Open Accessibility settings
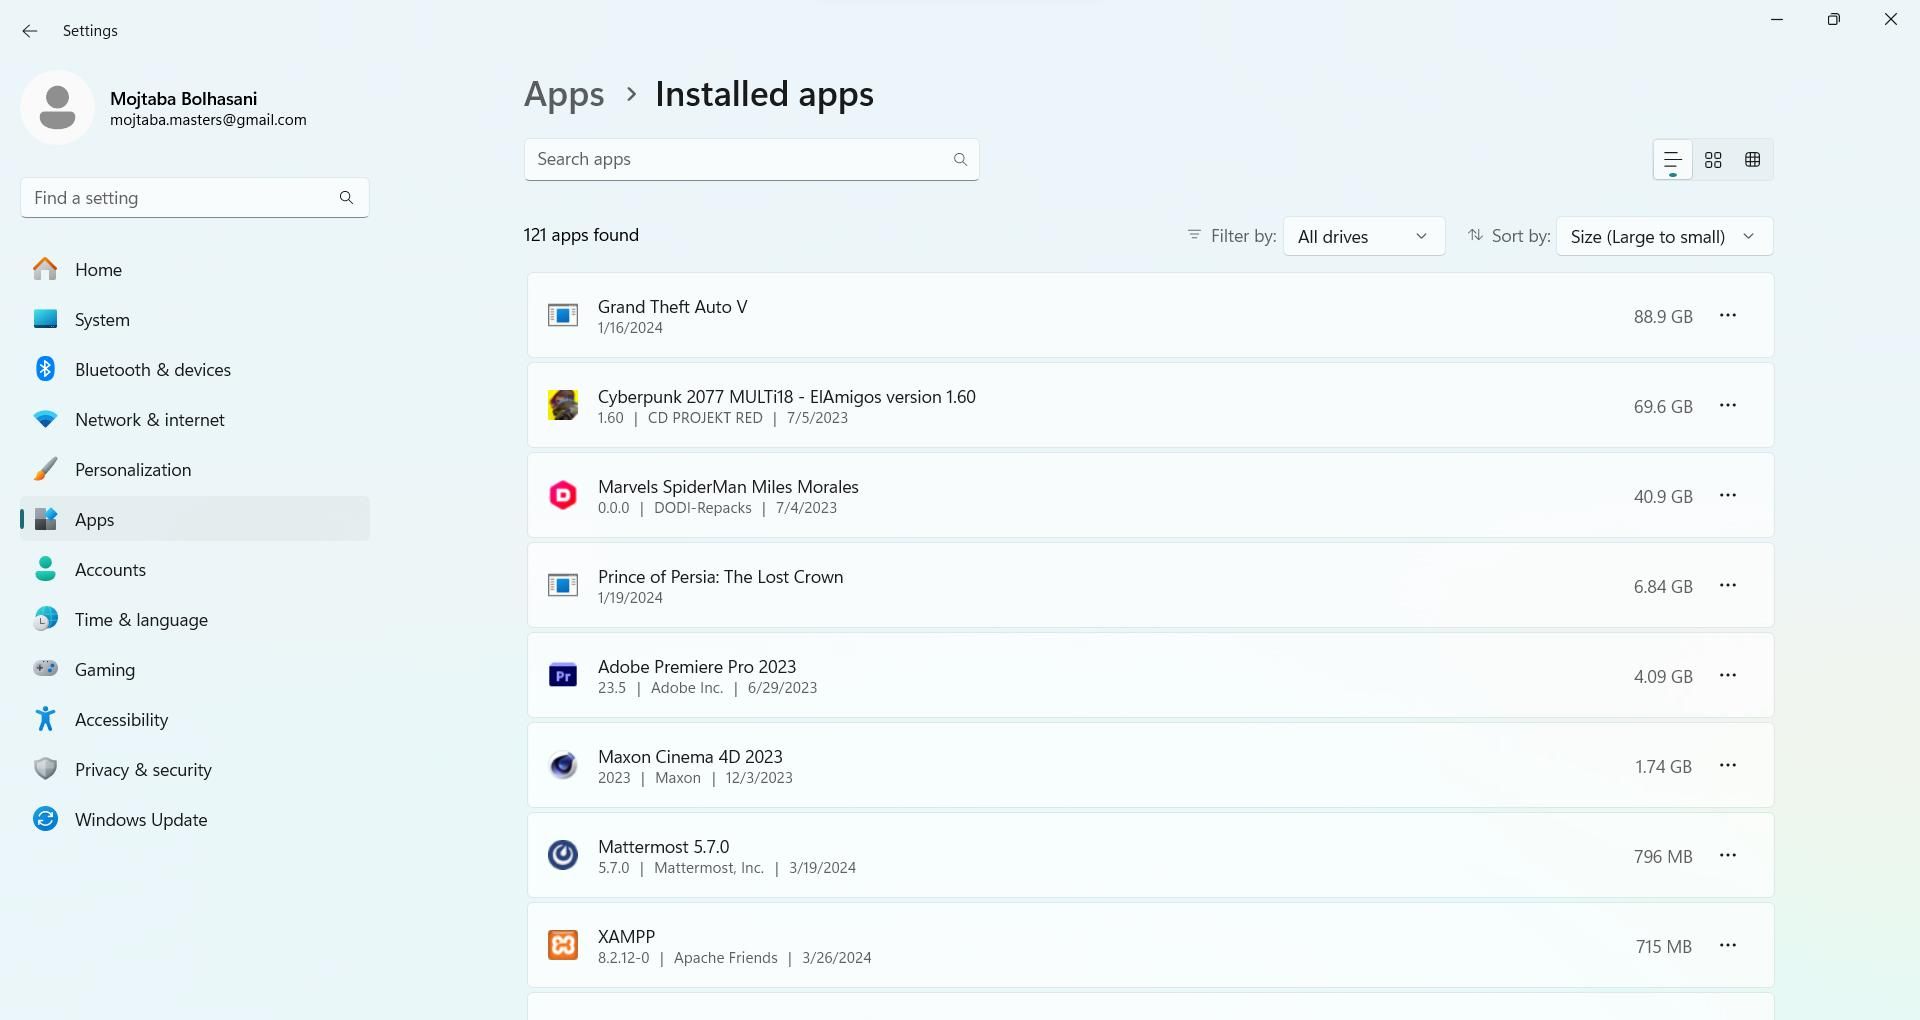Viewport: 1920px width, 1020px height. (195, 719)
